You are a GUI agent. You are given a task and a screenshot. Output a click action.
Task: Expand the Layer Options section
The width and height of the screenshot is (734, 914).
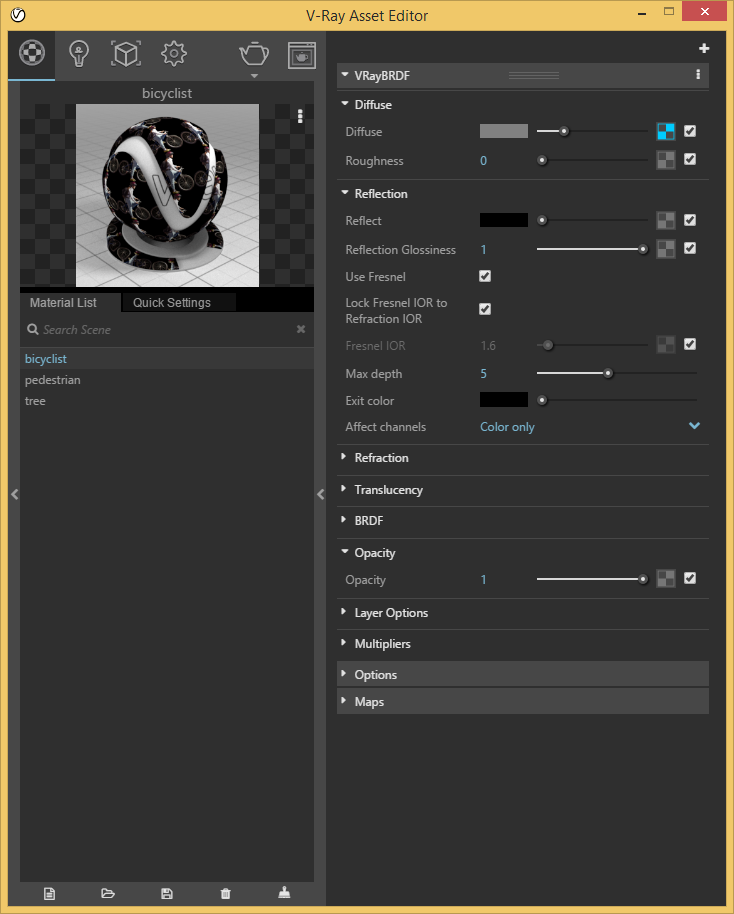point(344,611)
